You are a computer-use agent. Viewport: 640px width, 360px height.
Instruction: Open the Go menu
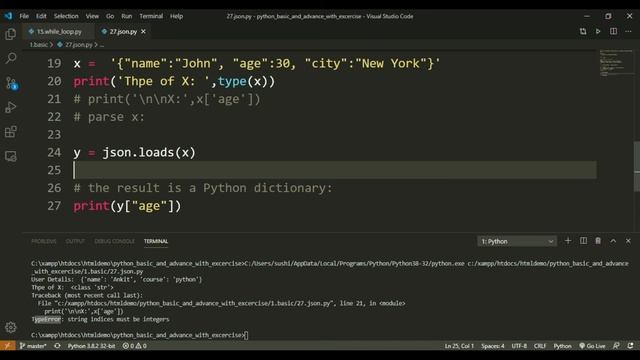pos(110,16)
